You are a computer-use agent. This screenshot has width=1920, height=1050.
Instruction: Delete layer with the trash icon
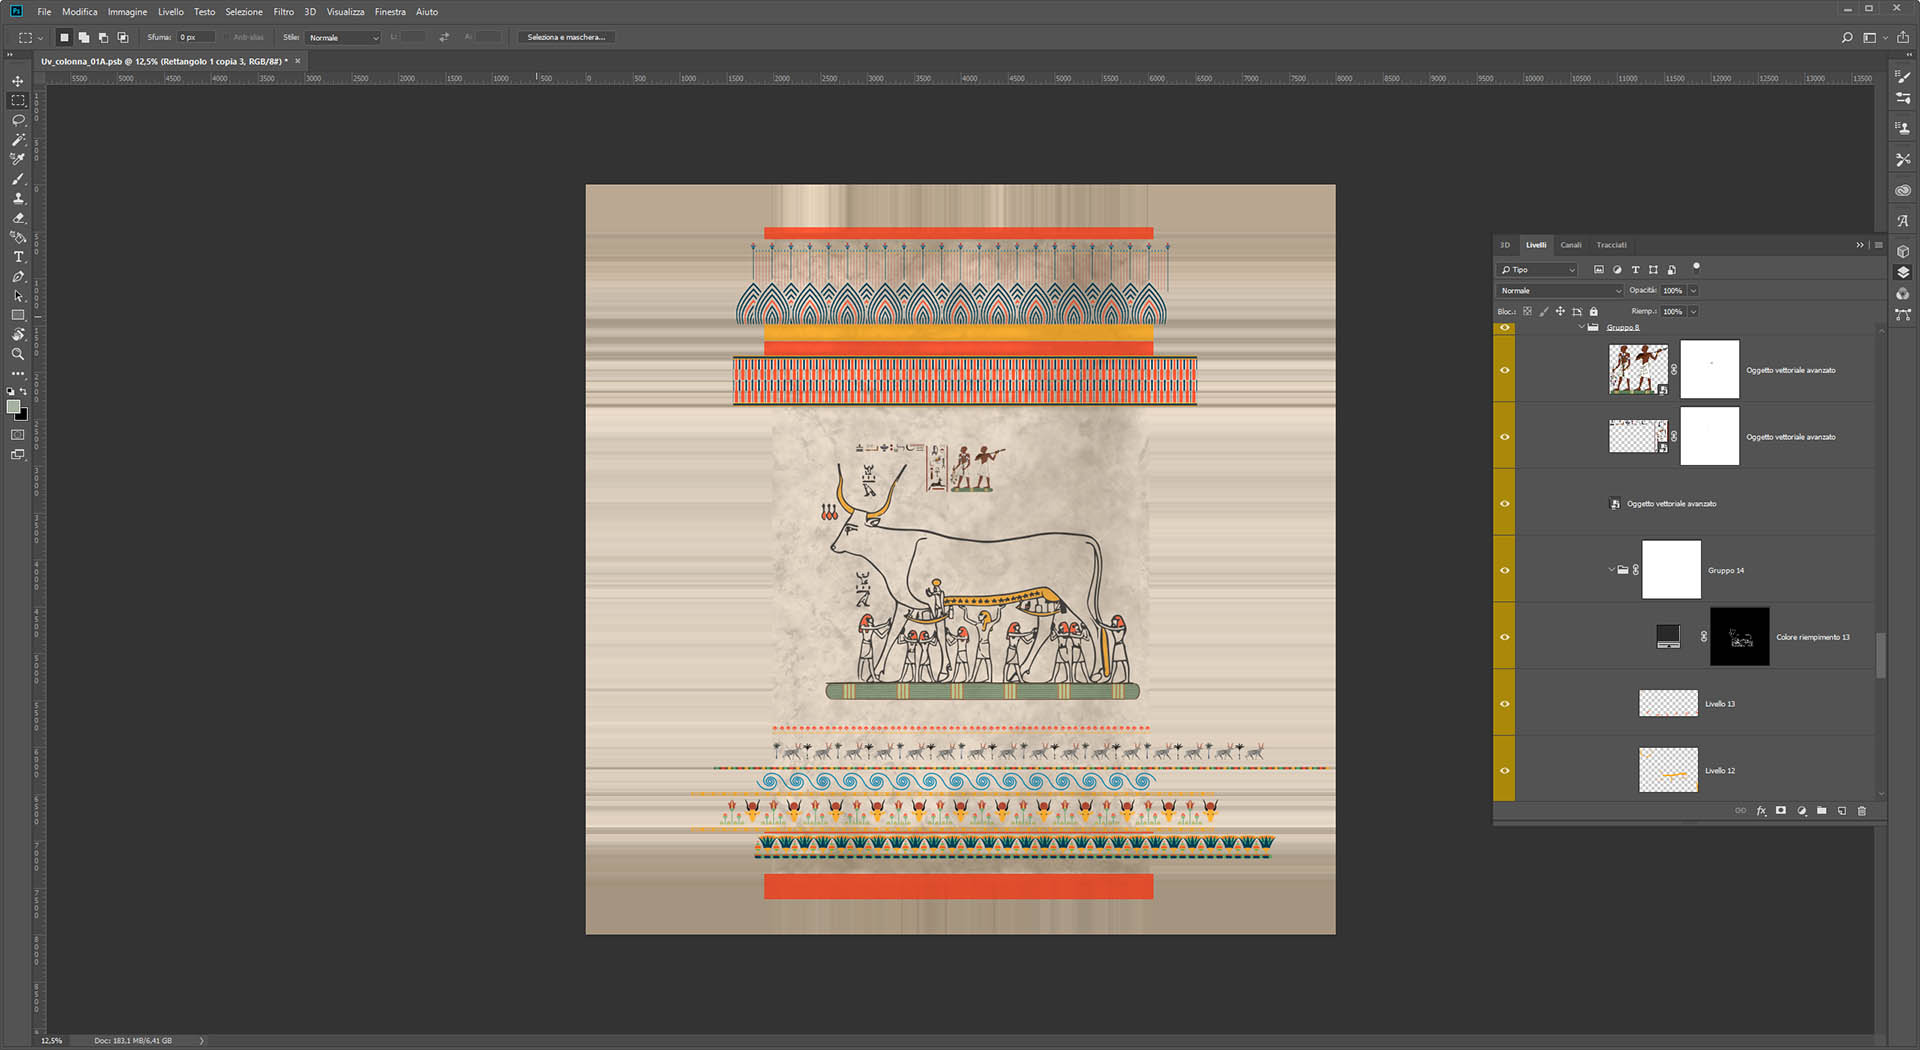tap(1861, 811)
